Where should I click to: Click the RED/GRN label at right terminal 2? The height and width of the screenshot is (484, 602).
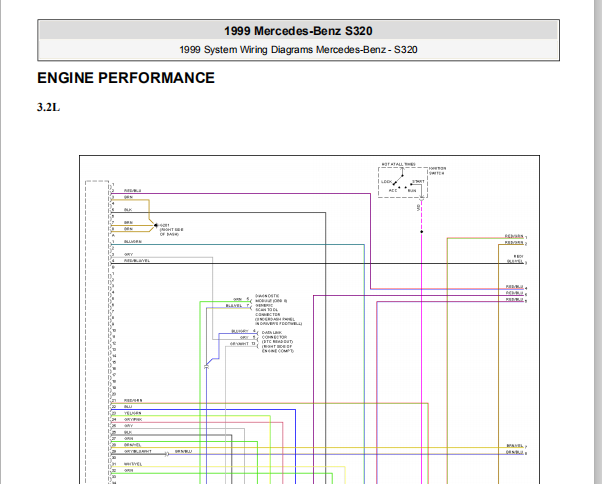(x=514, y=243)
